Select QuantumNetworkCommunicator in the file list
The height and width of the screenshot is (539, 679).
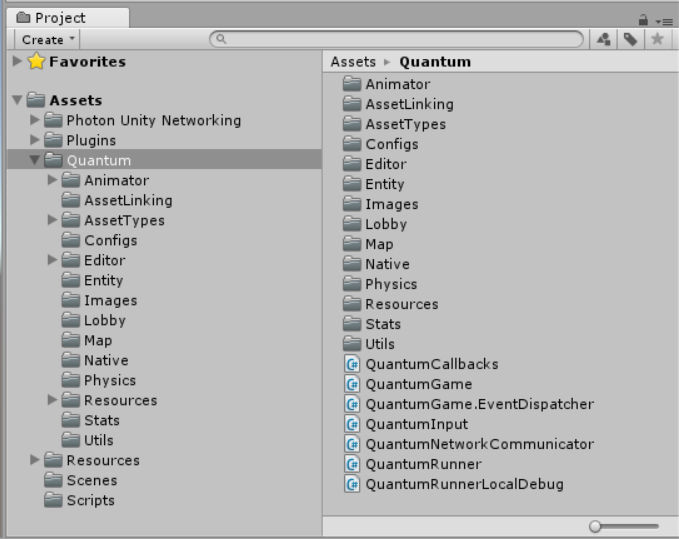point(479,444)
